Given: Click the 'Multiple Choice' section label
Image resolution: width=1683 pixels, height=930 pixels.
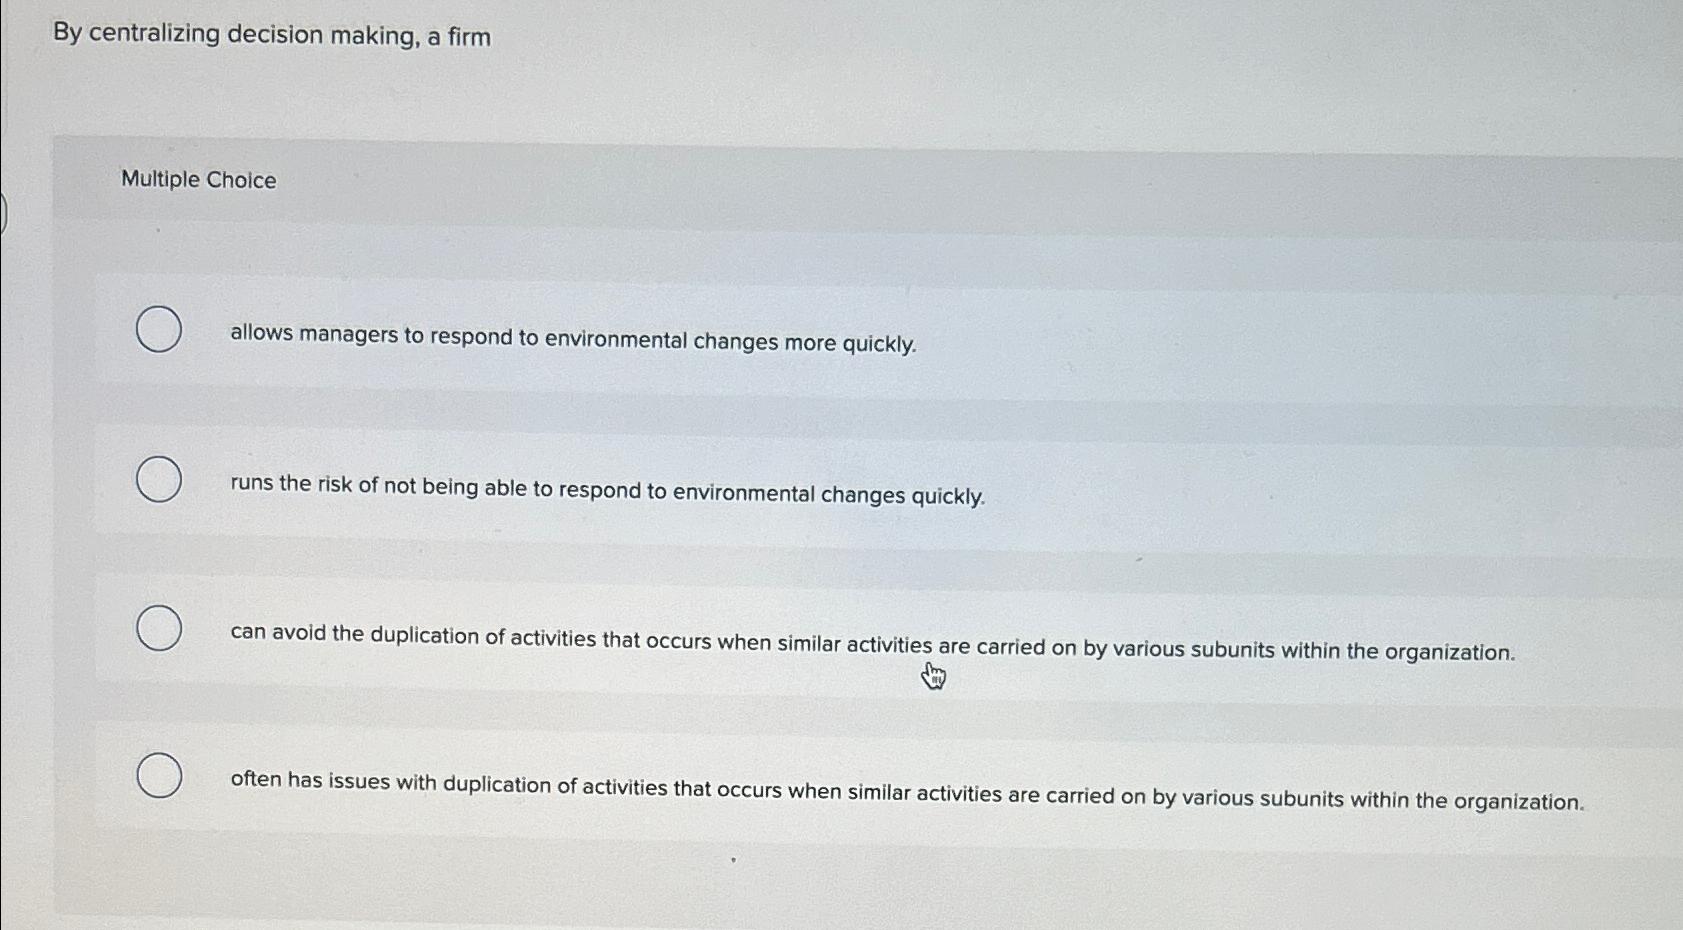Looking at the screenshot, I should (197, 181).
